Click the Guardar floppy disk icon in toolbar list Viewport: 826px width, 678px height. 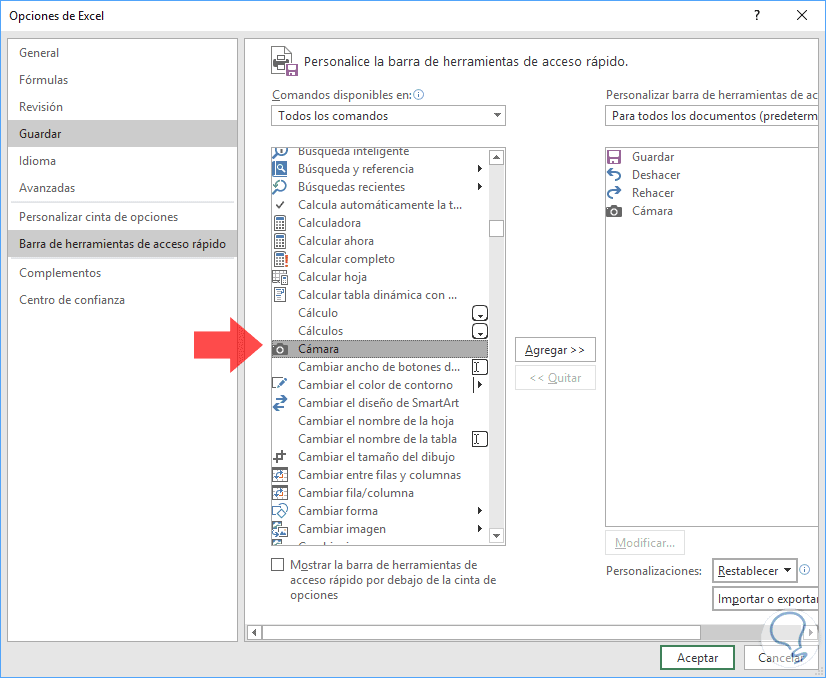(x=614, y=157)
